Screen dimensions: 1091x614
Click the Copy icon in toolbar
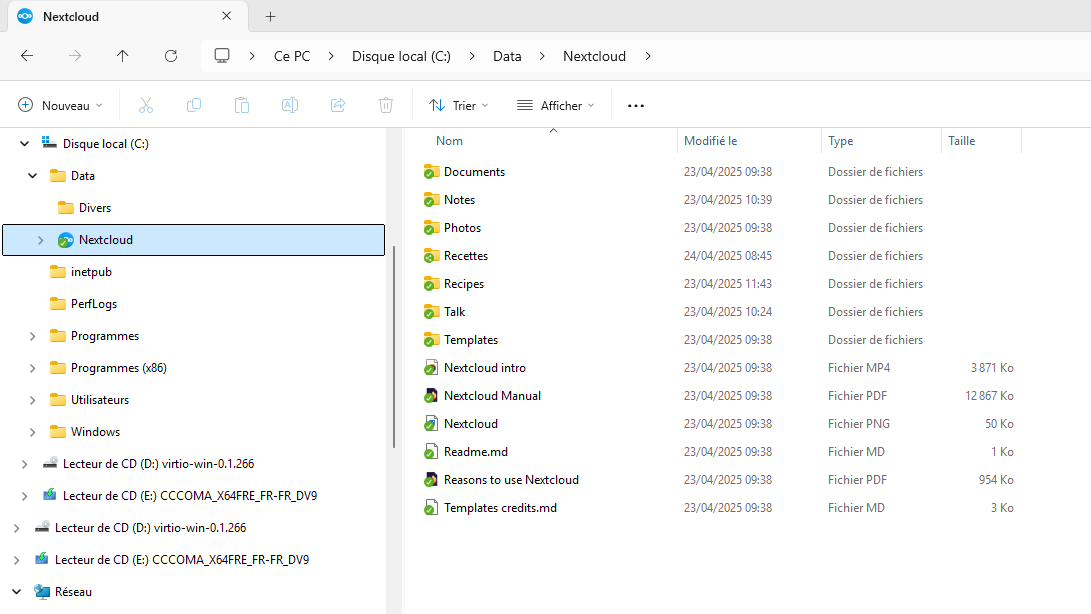click(194, 105)
